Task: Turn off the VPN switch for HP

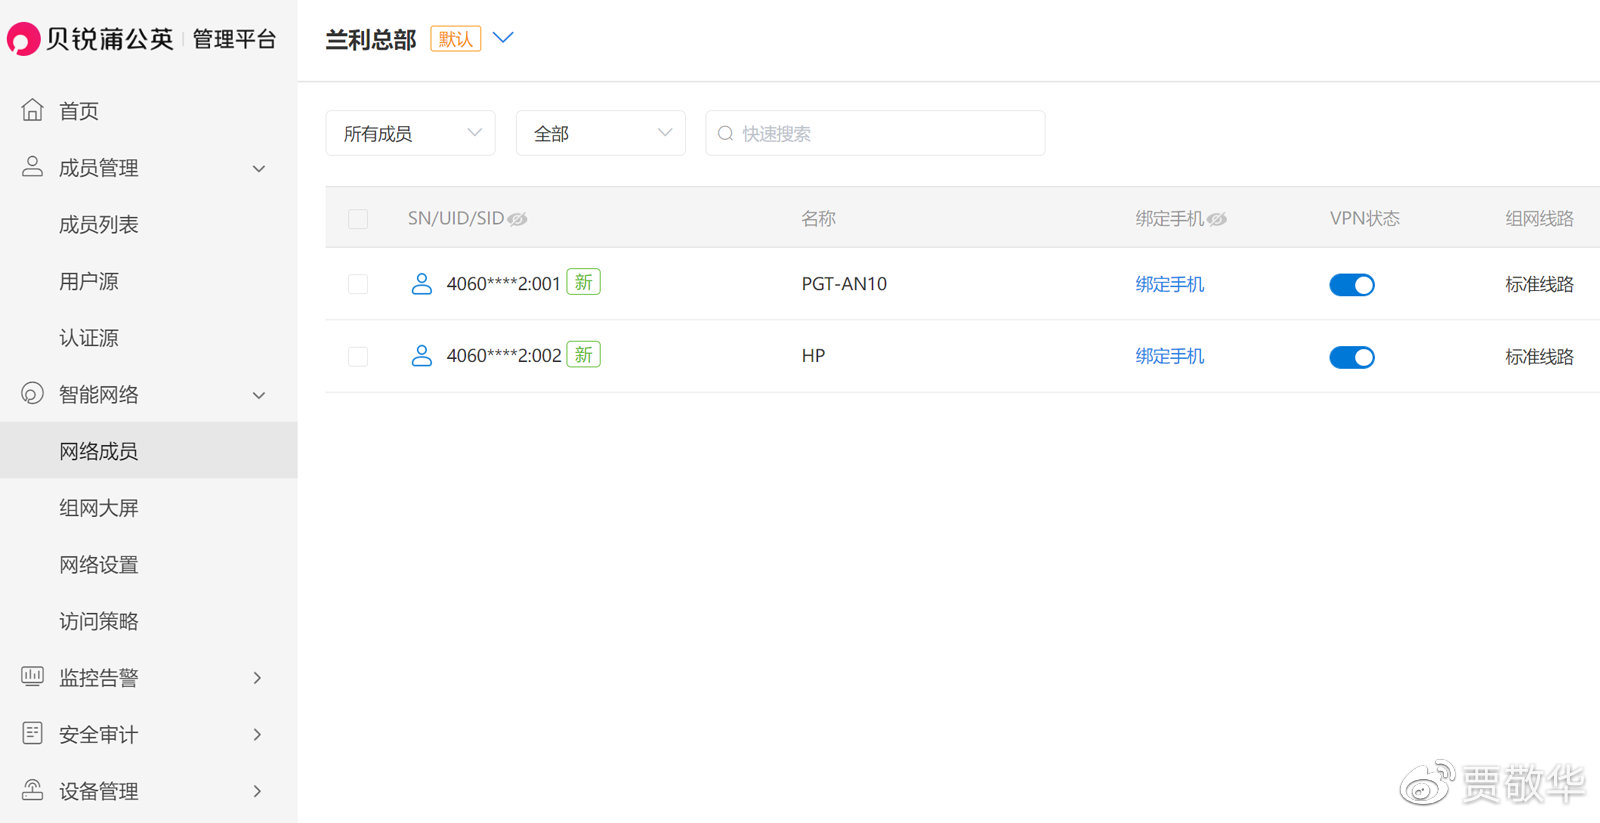Action: coord(1352,357)
